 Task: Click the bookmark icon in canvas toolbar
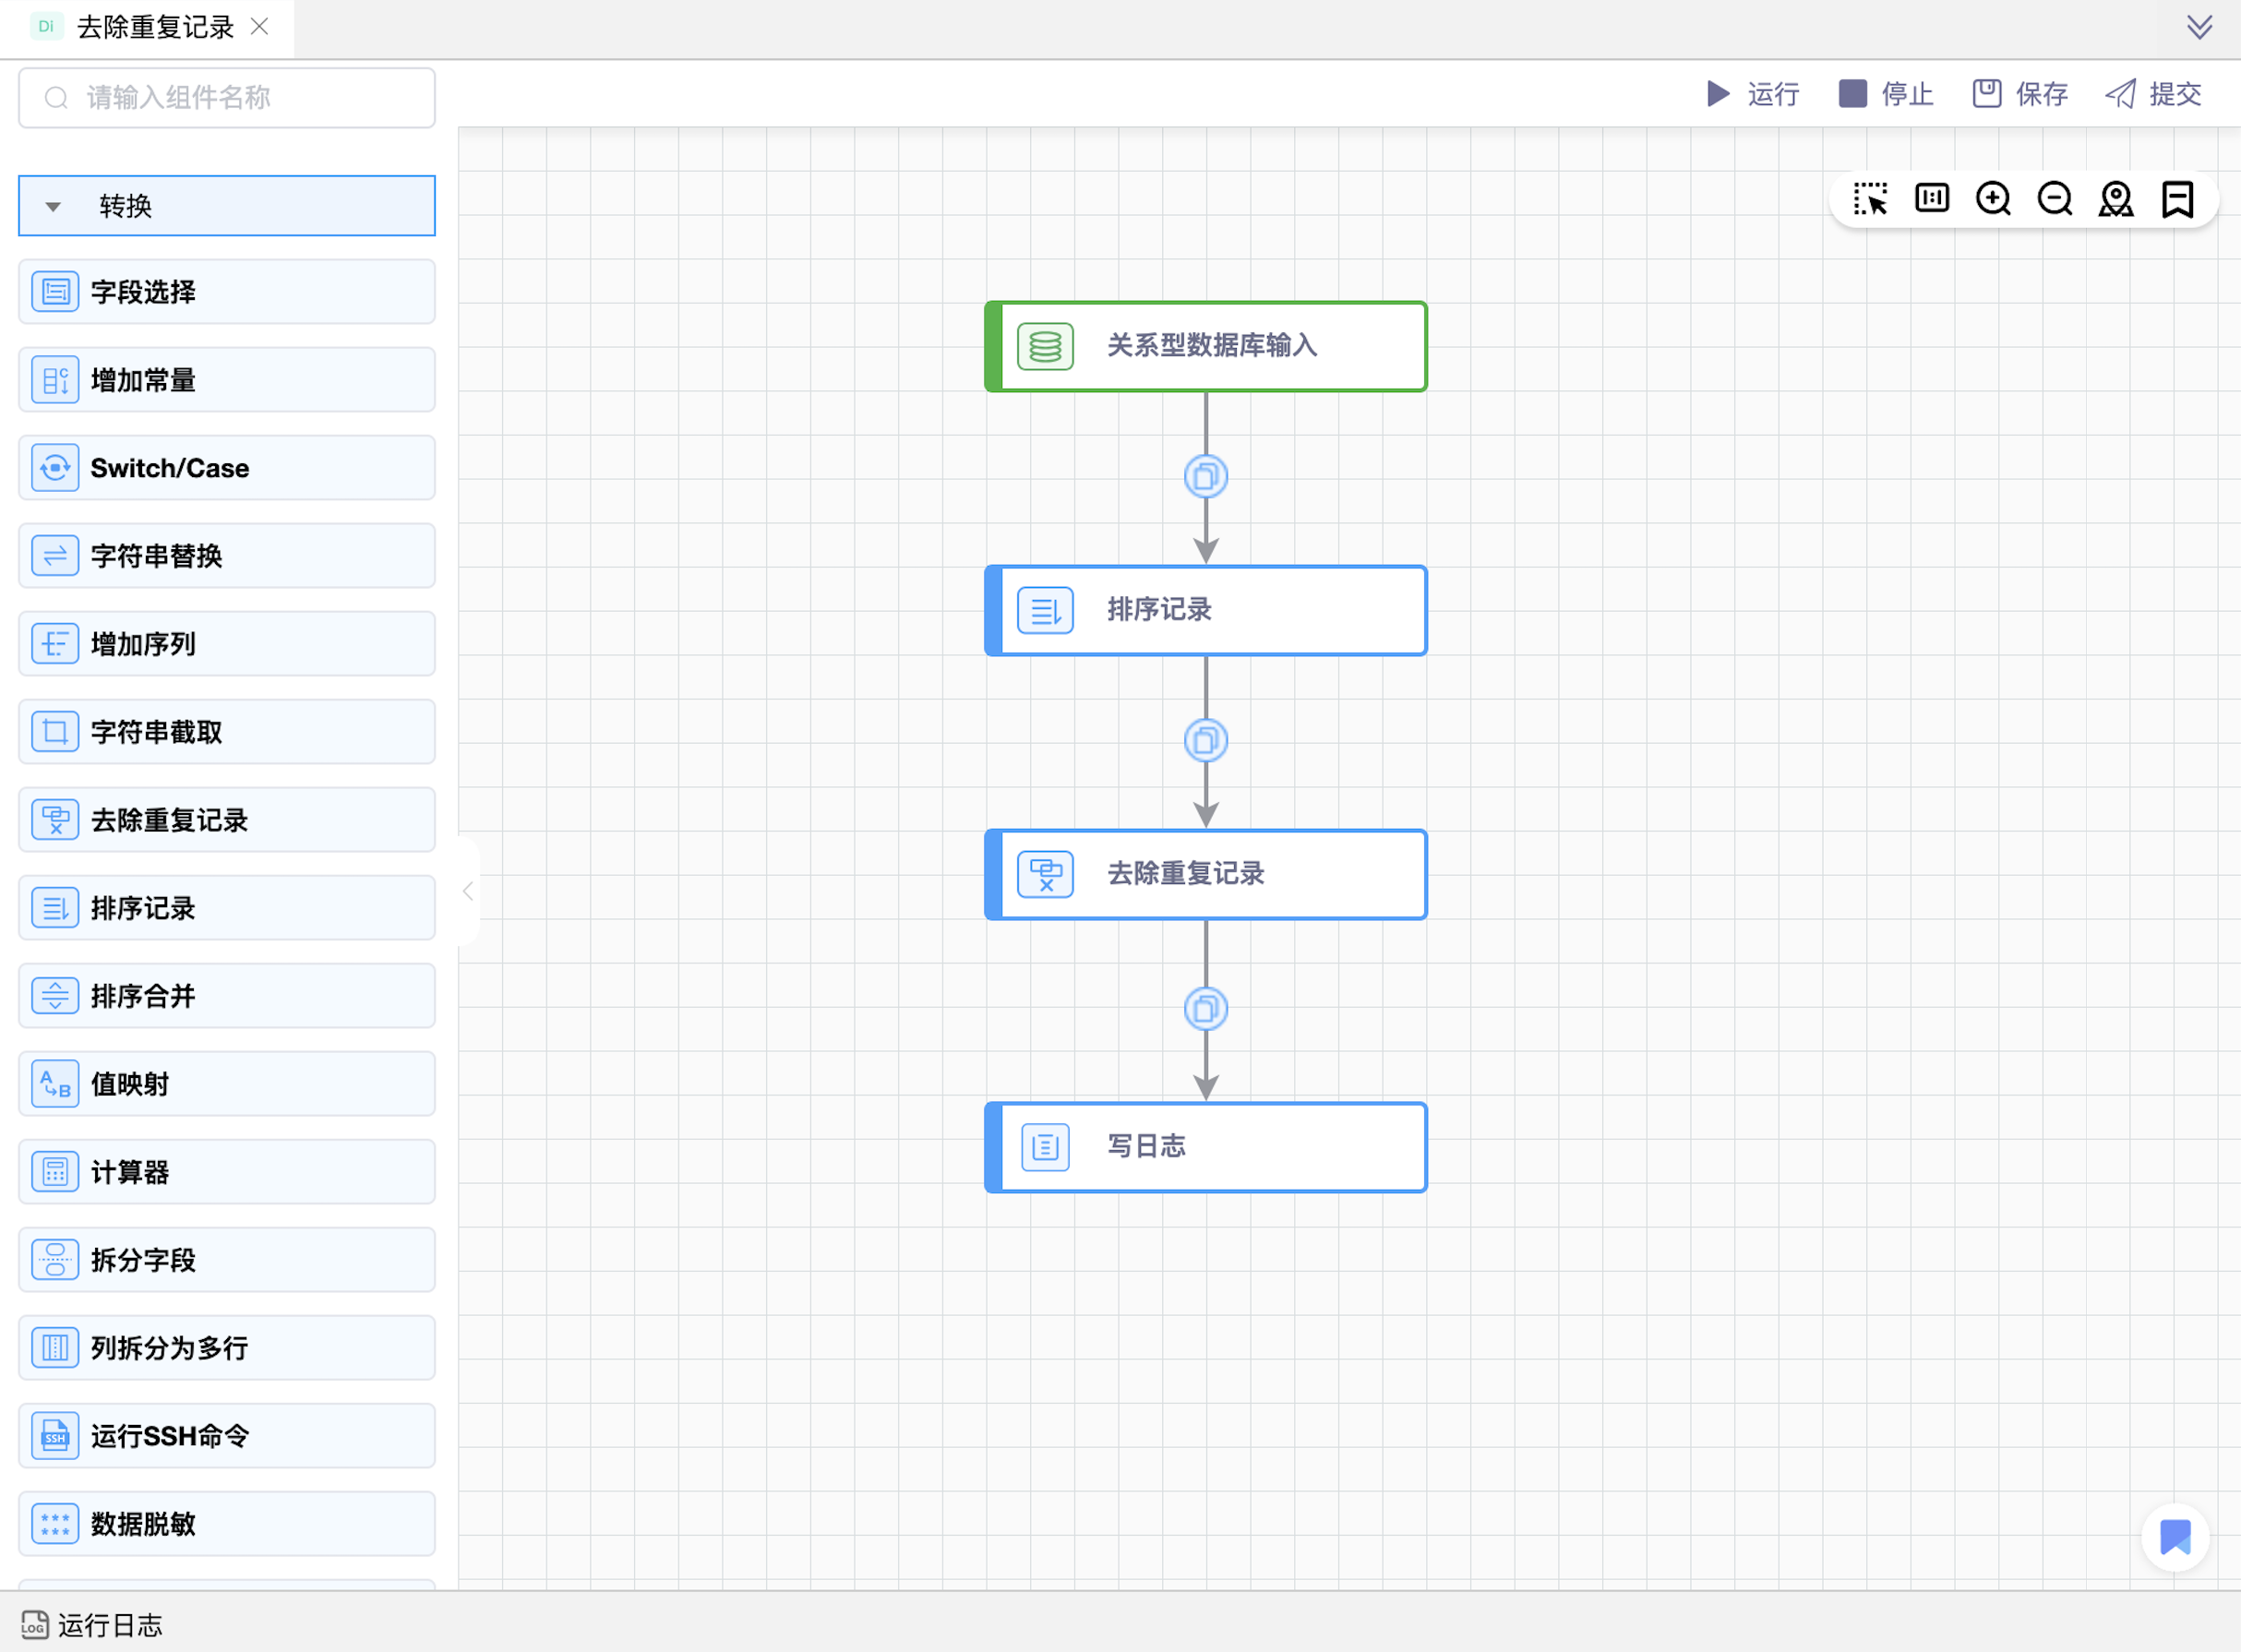(x=2177, y=199)
